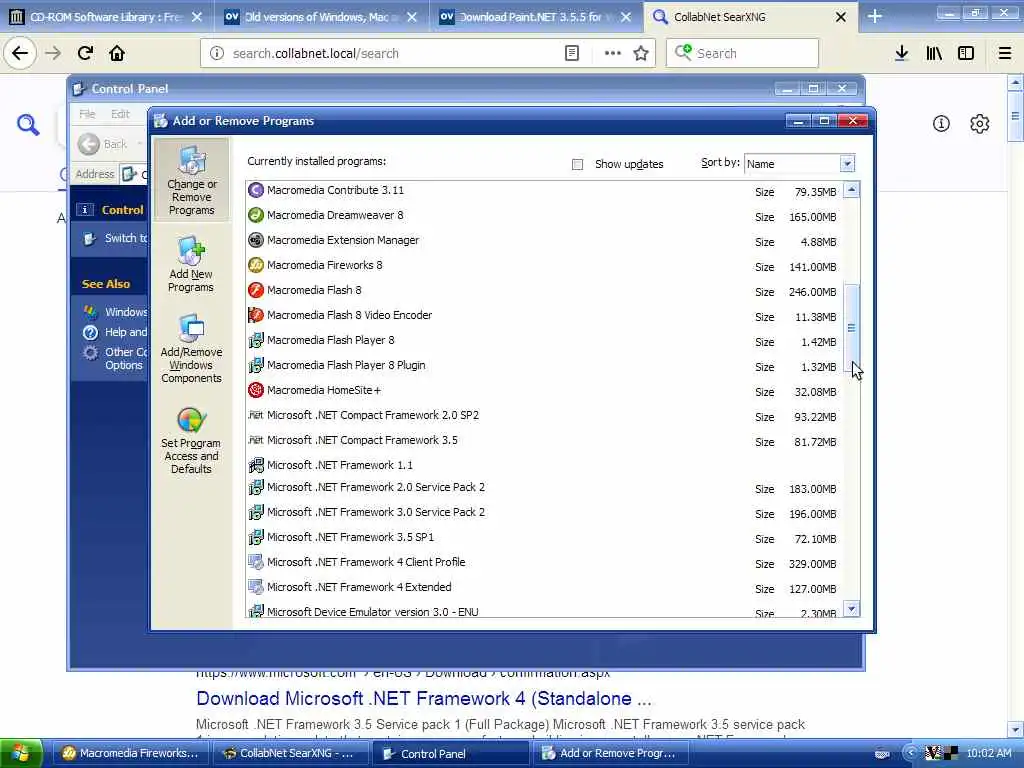Open Firefox library icon
The image size is (1024, 768).
934,54
